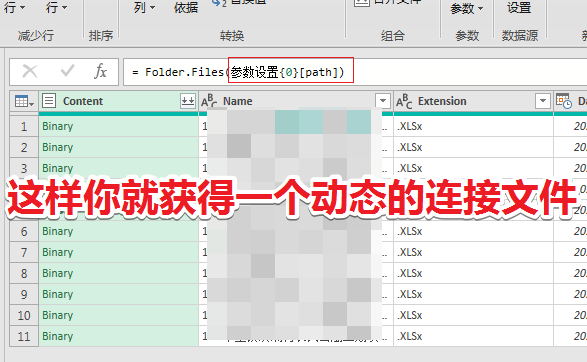The width and height of the screenshot is (587, 362).
Task: Click Binary in row 9
Action: [57, 294]
